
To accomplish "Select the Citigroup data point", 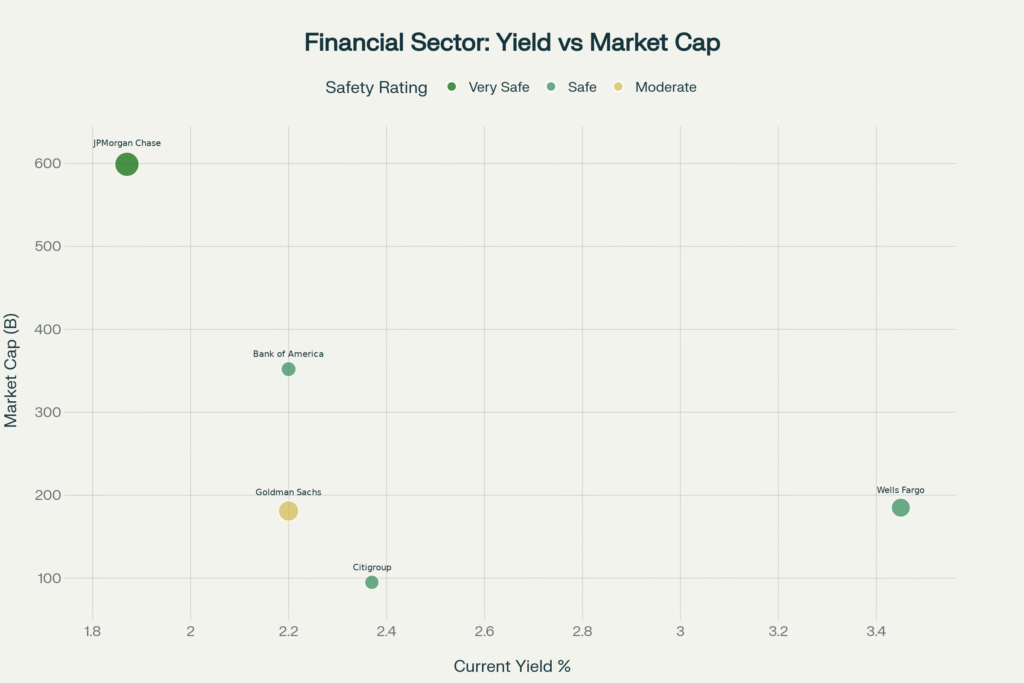I will point(372,582).
